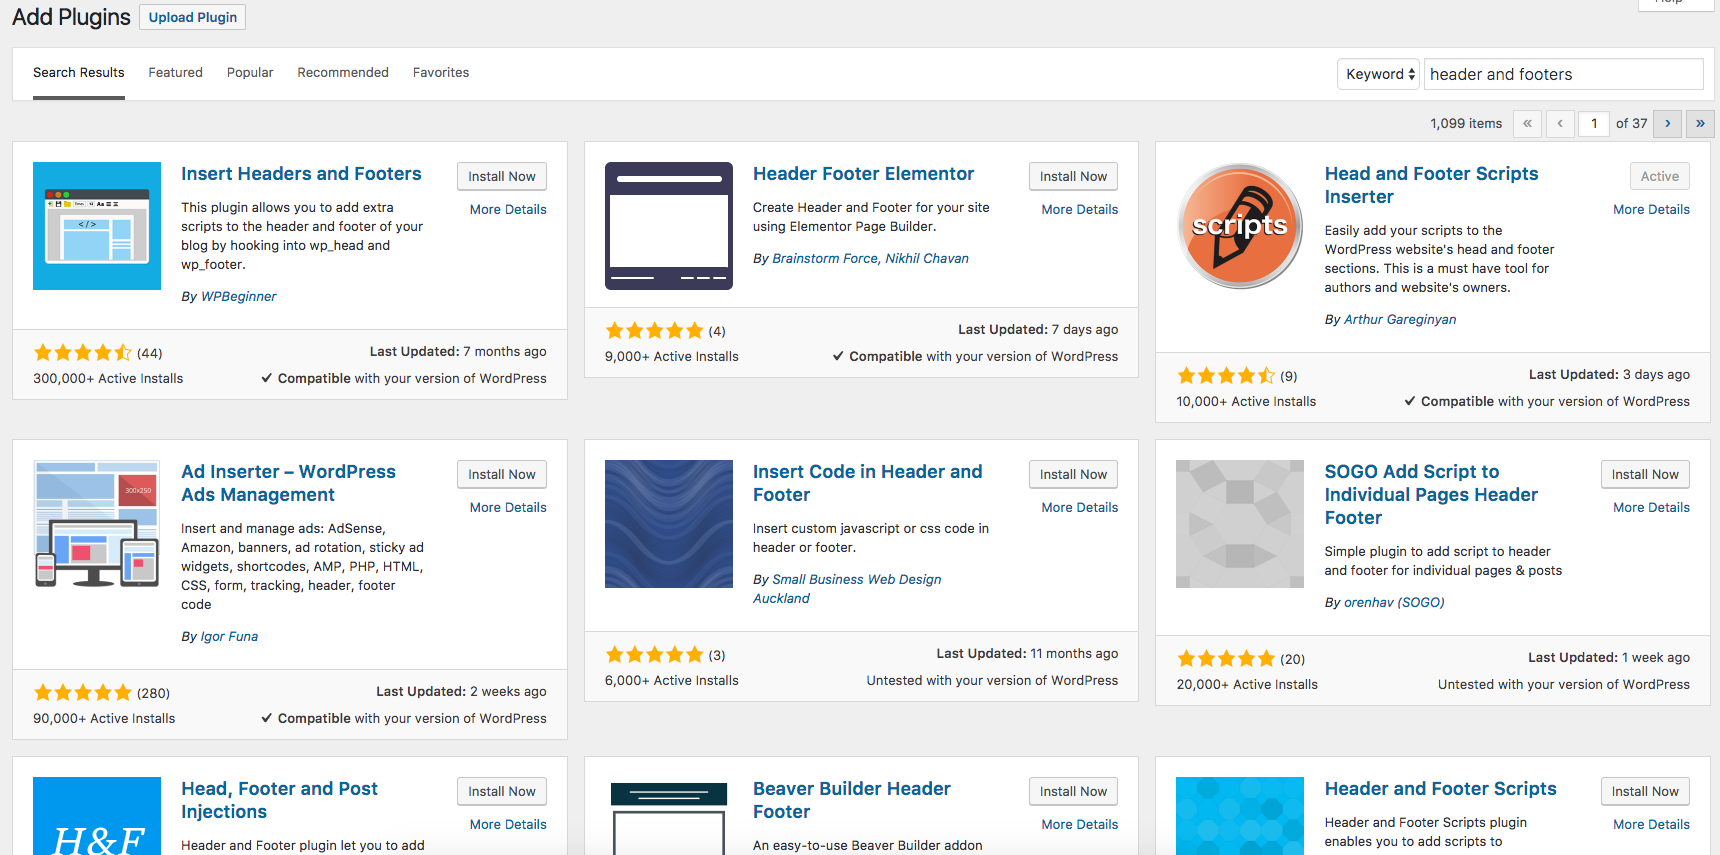Open More Details for Beaver Builder Header Footer
The width and height of the screenshot is (1720, 855).
point(1080,825)
